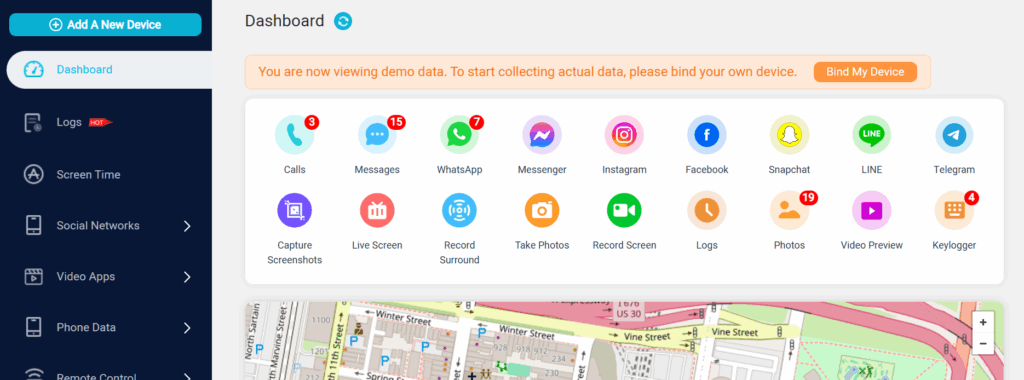Zoom out on the map

tap(983, 343)
